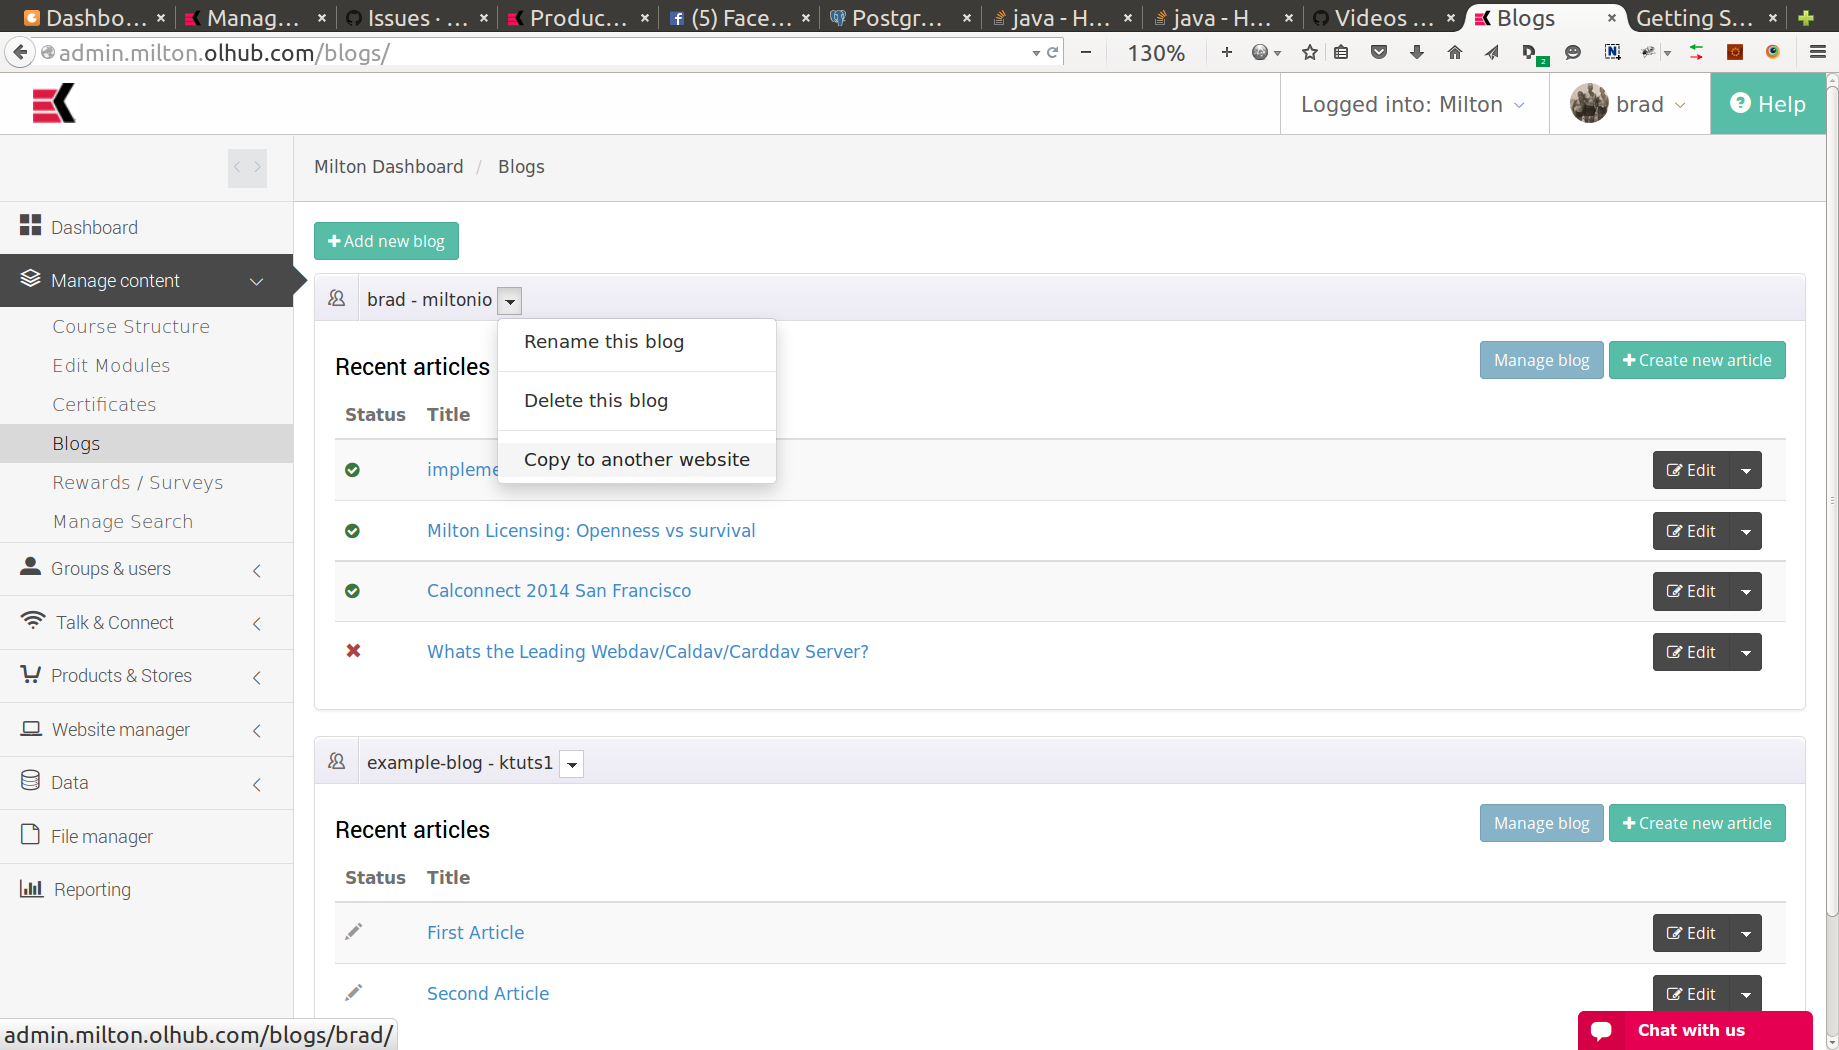Open Edit Modules in sidebar
Viewport: 1839px width, 1050px height.
coord(111,365)
